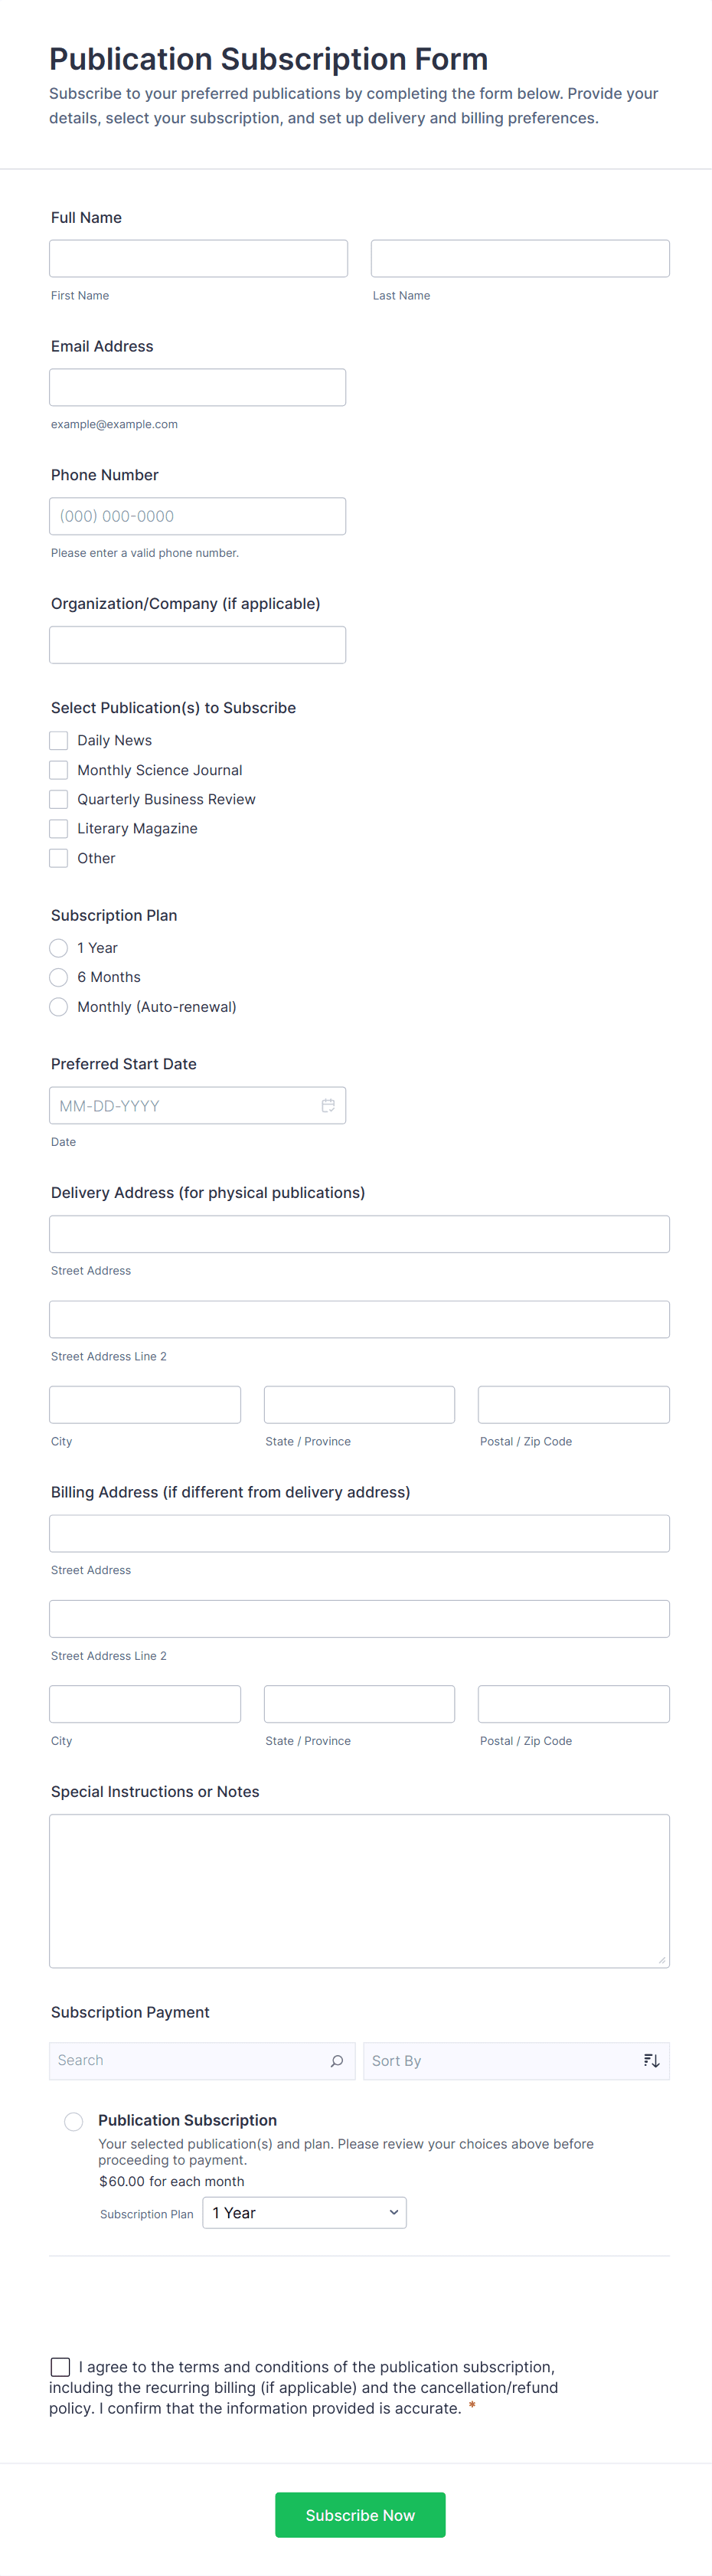Click the Sort By sort icon
712x2576 pixels.
[651, 2061]
